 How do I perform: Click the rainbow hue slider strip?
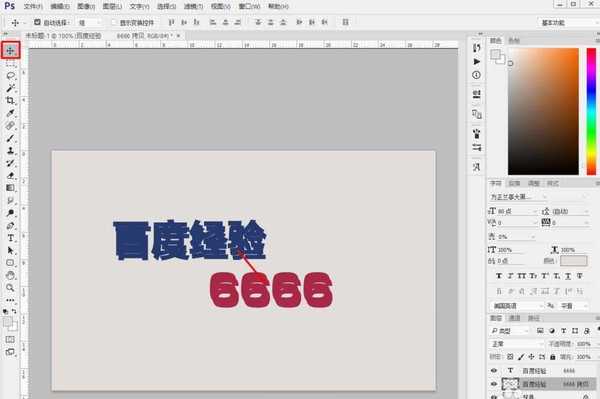591,111
